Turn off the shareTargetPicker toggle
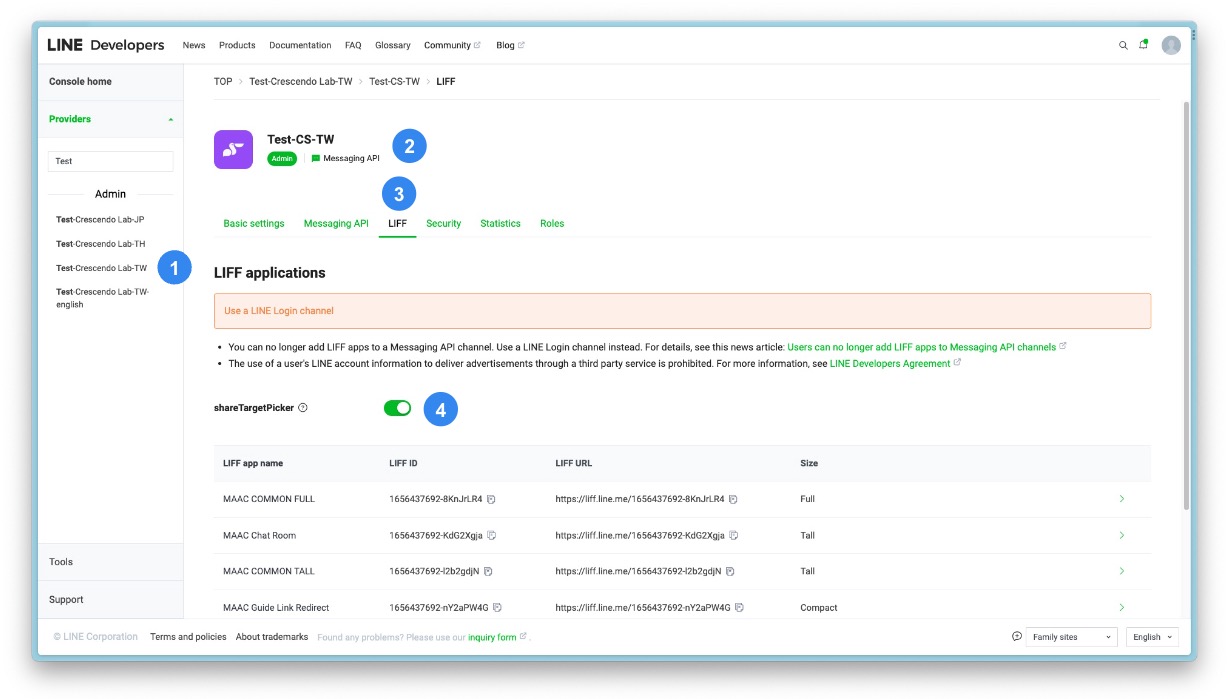Image resolution: width=1228 pixels, height=699 pixels. tap(398, 408)
